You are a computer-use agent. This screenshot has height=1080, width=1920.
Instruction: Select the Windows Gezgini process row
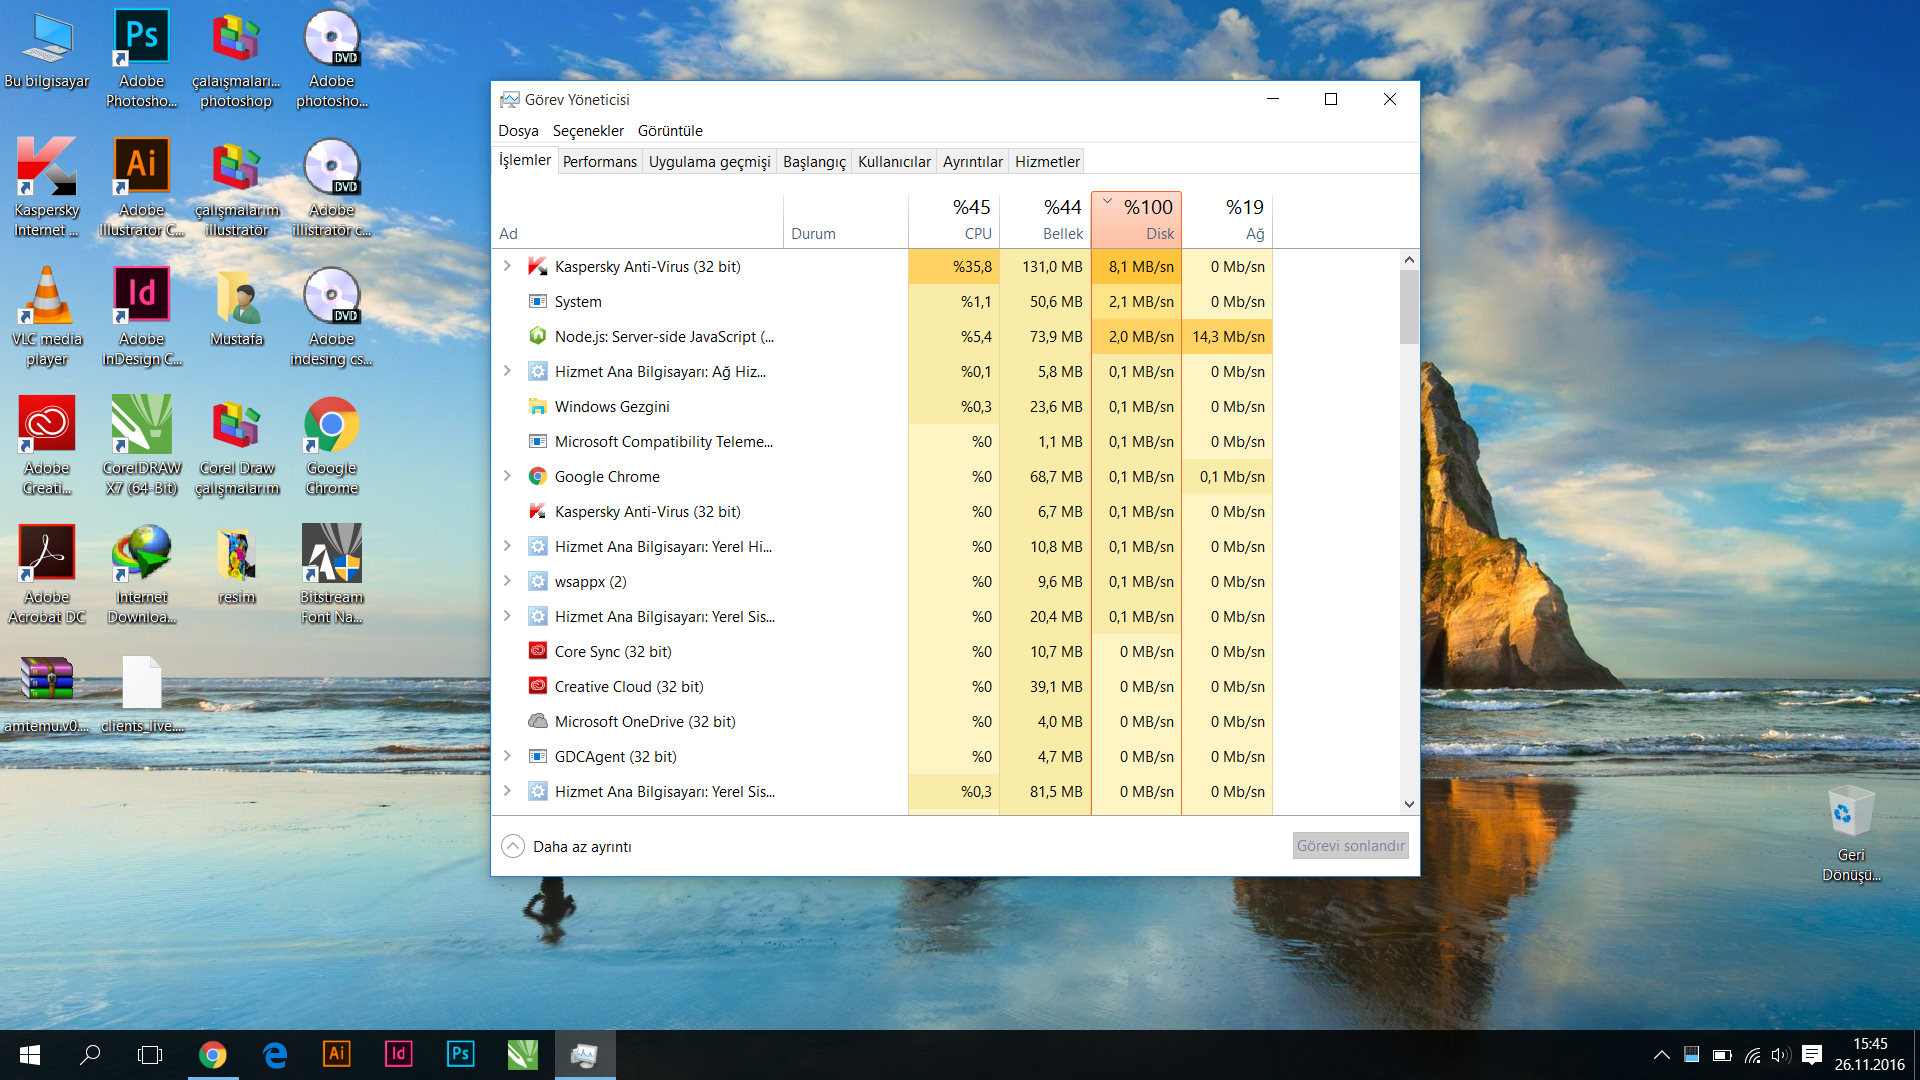[882, 406]
